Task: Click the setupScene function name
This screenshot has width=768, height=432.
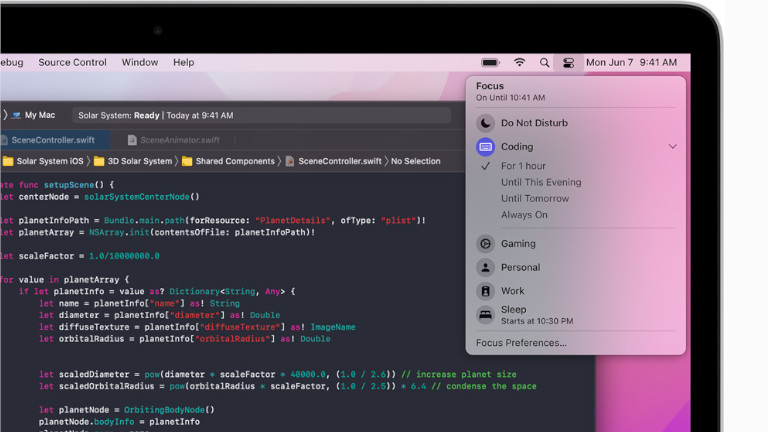Action: pyautogui.click(x=69, y=185)
